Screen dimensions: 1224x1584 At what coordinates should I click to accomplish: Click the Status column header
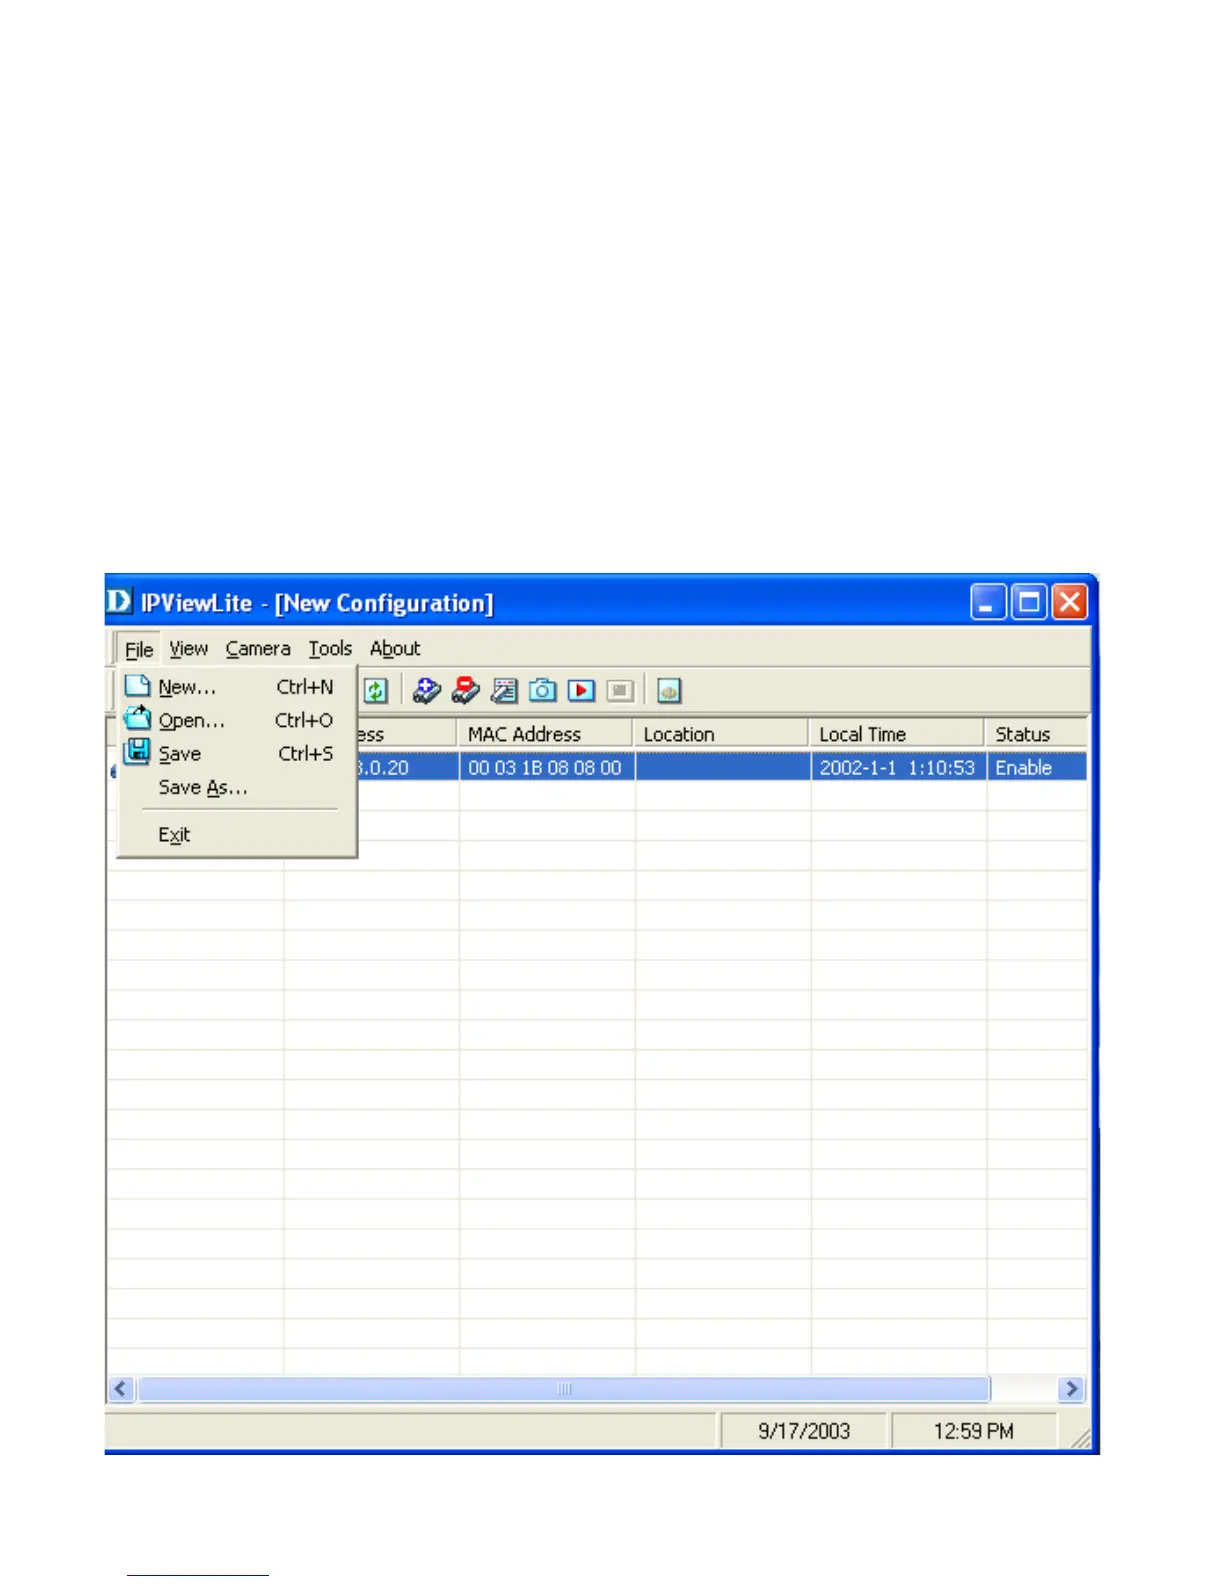point(1037,734)
